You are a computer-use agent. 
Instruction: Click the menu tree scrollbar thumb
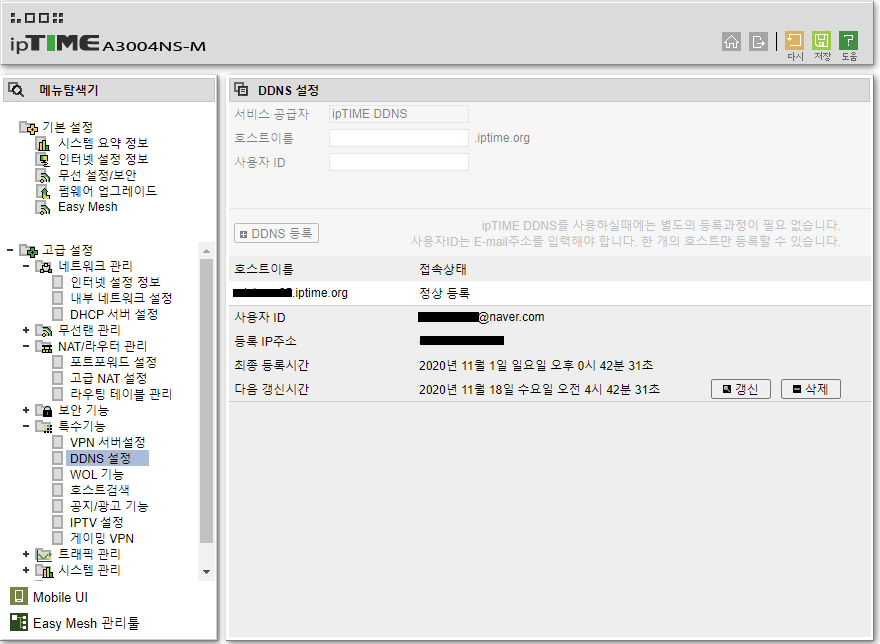[x=207, y=401]
